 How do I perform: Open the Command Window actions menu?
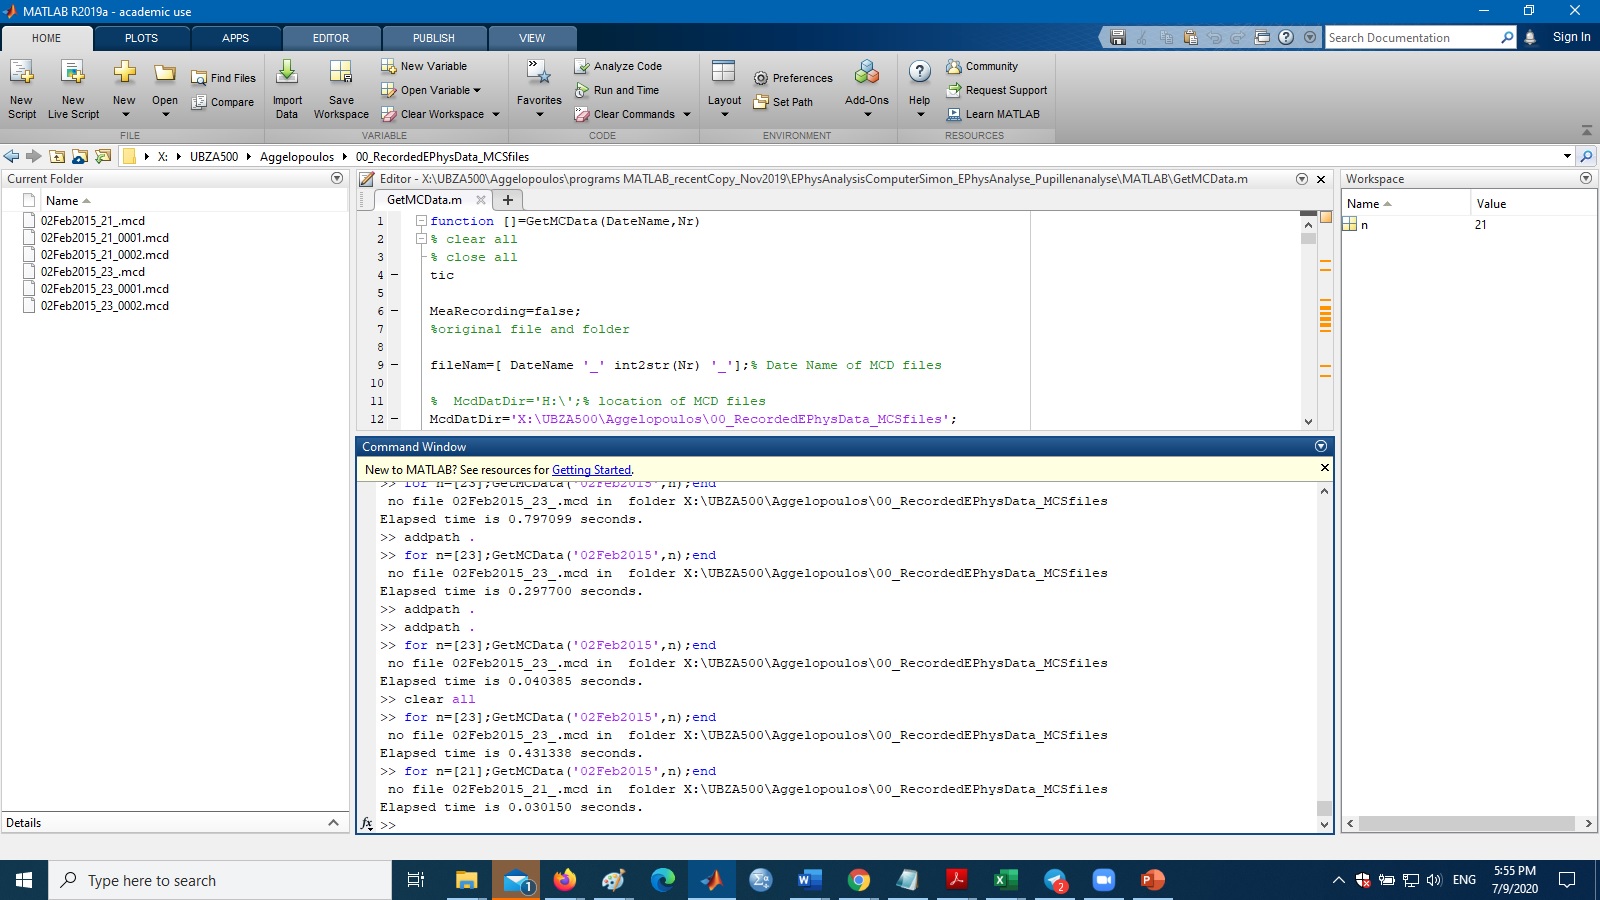point(1321,446)
